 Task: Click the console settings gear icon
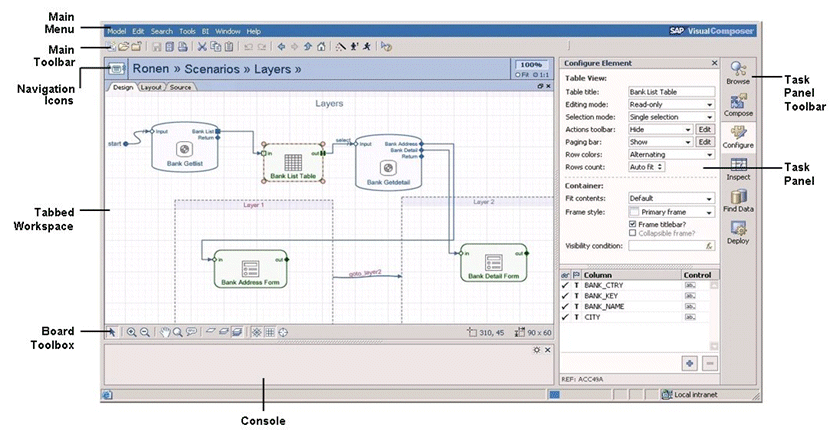pyautogui.click(x=537, y=350)
